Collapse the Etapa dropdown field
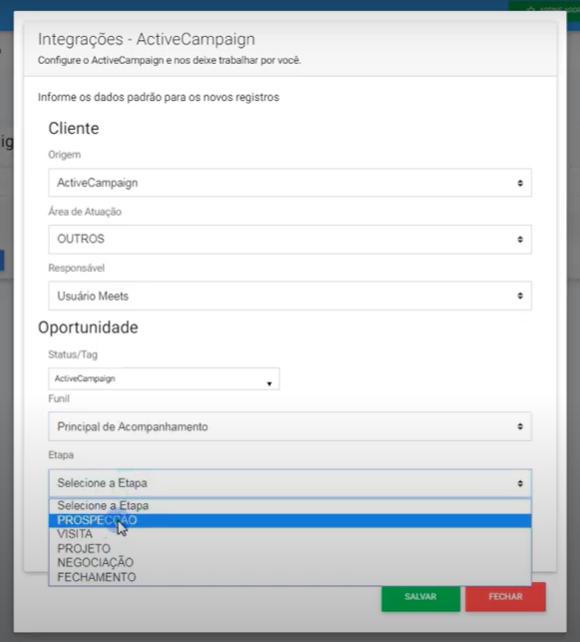Viewport: 580px width, 642px height. pyautogui.click(x=290, y=483)
